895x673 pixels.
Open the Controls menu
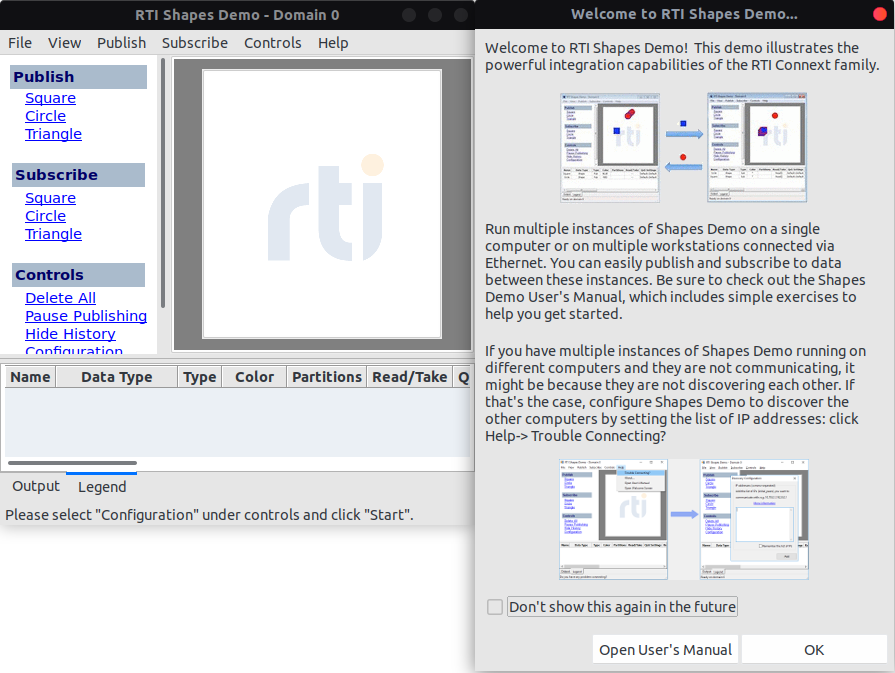[273, 43]
